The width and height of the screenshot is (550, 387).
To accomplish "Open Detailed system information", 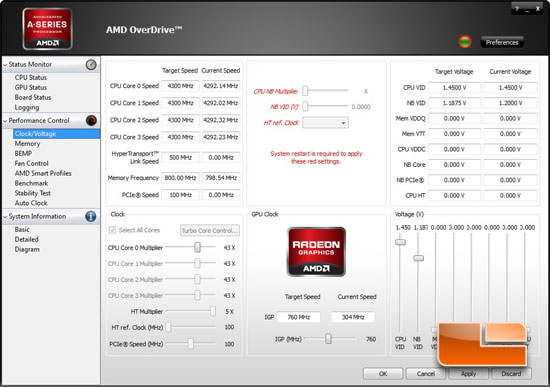I will pyautogui.click(x=26, y=239).
